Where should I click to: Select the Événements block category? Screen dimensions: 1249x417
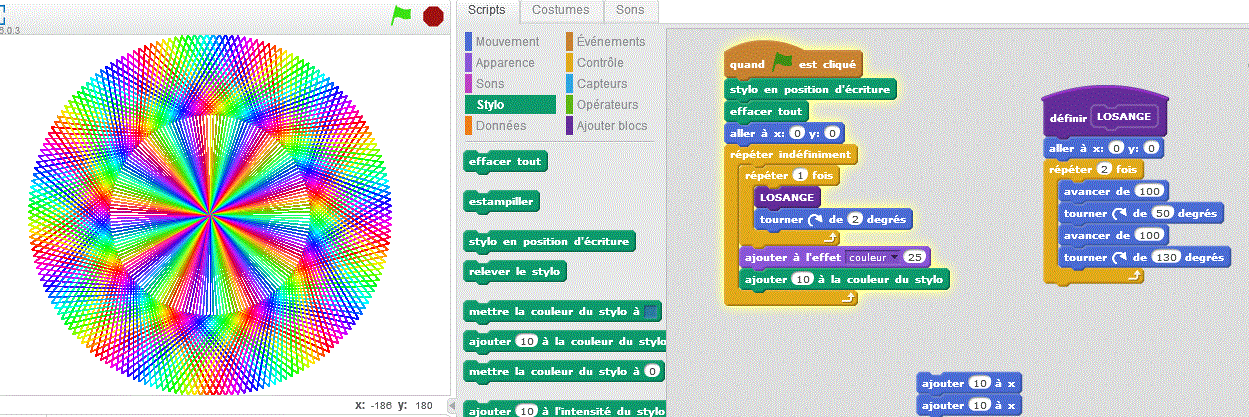point(608,42)
